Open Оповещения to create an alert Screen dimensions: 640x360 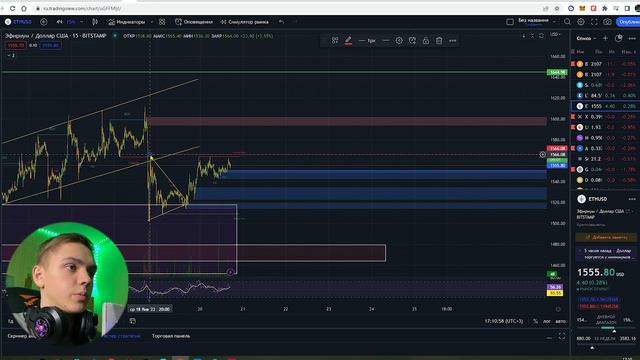pyautogui.click(x=194, y=22)
